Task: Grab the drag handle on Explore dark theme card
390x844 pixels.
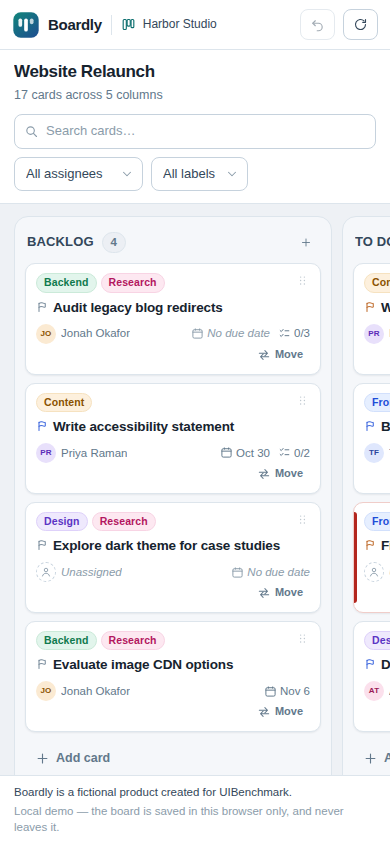Action: click(302, 519)
